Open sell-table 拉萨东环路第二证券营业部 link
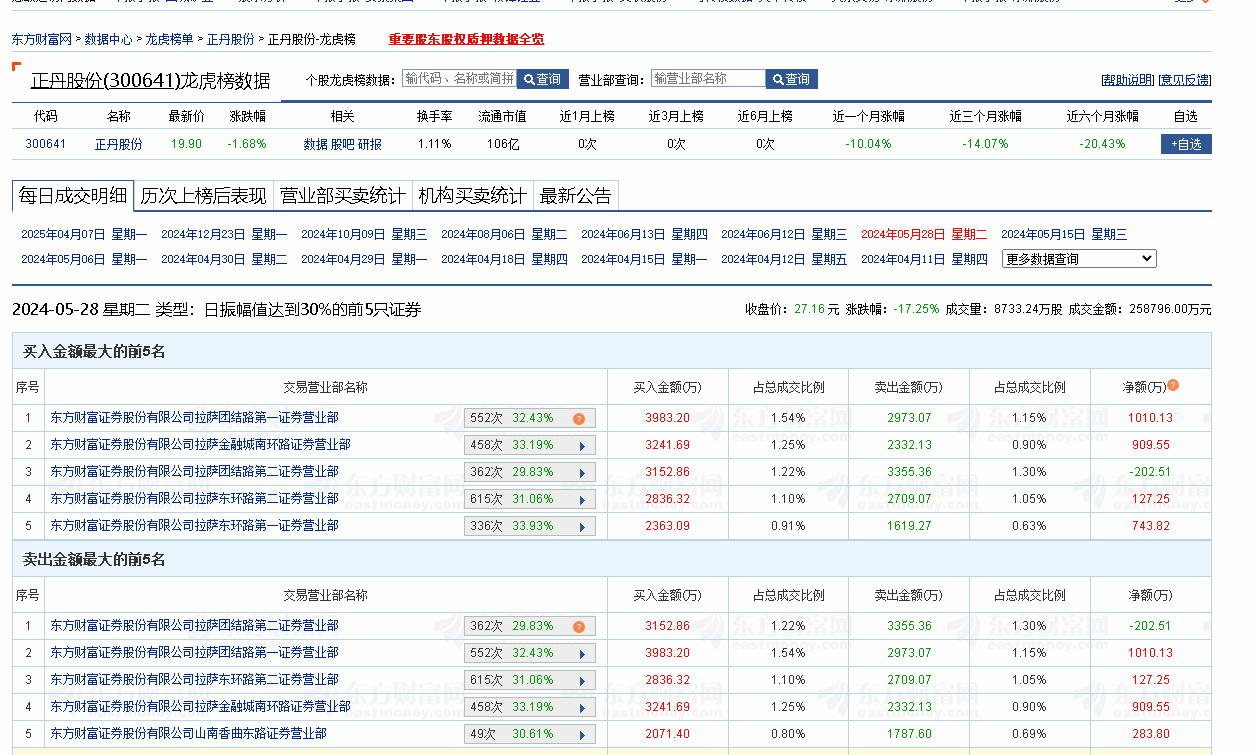 [x=194, y=679]
